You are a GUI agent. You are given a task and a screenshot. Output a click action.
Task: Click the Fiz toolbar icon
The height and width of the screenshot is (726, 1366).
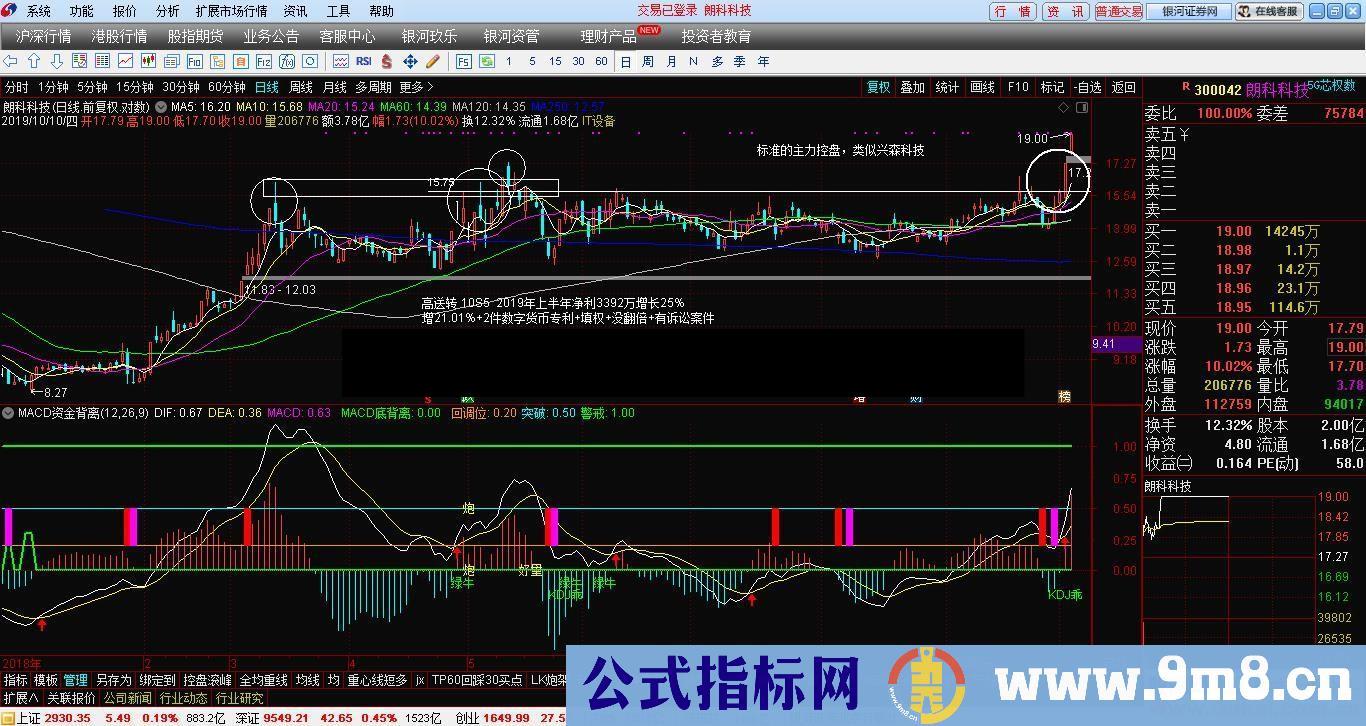click(x=263, y=61)
